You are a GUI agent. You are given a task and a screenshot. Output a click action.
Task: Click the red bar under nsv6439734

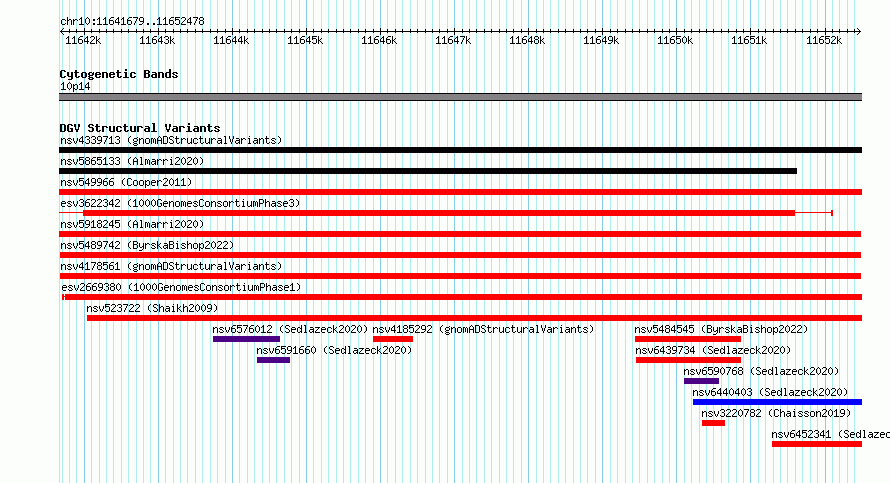pyautogui.click(x=689, y=360)
